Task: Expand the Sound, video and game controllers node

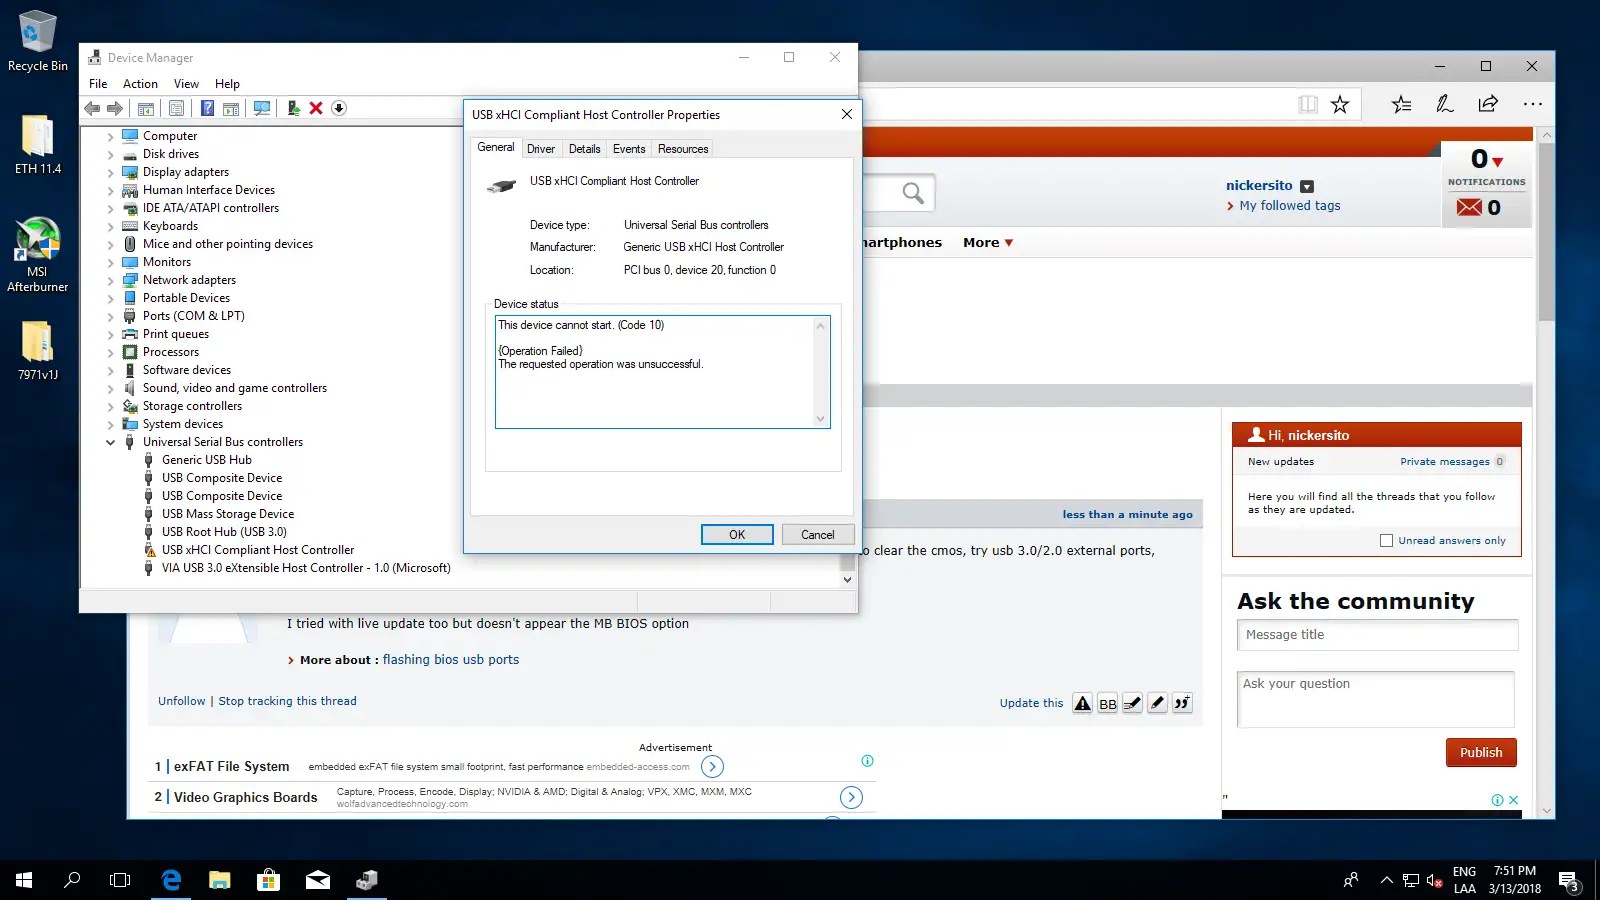Action: pos(111,388)
